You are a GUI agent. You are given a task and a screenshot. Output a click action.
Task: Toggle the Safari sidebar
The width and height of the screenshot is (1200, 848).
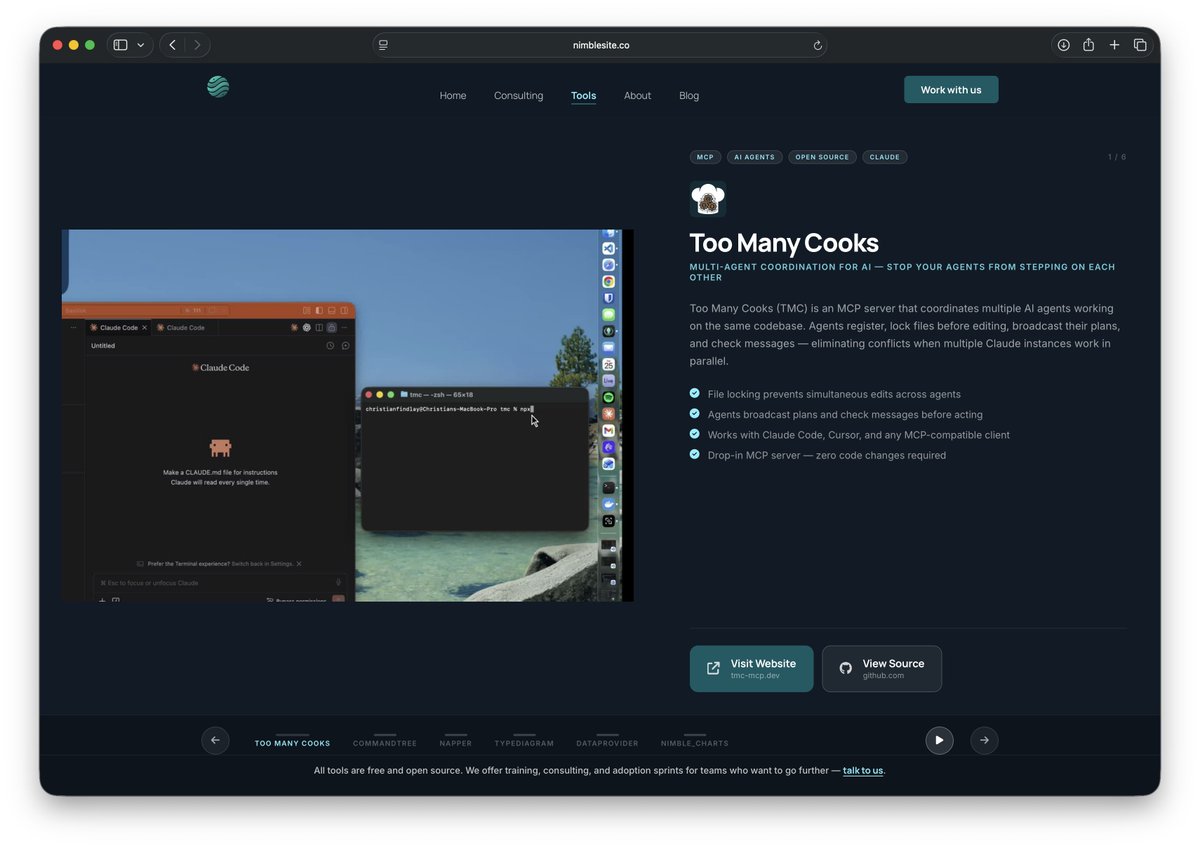(x=120, y=45)
